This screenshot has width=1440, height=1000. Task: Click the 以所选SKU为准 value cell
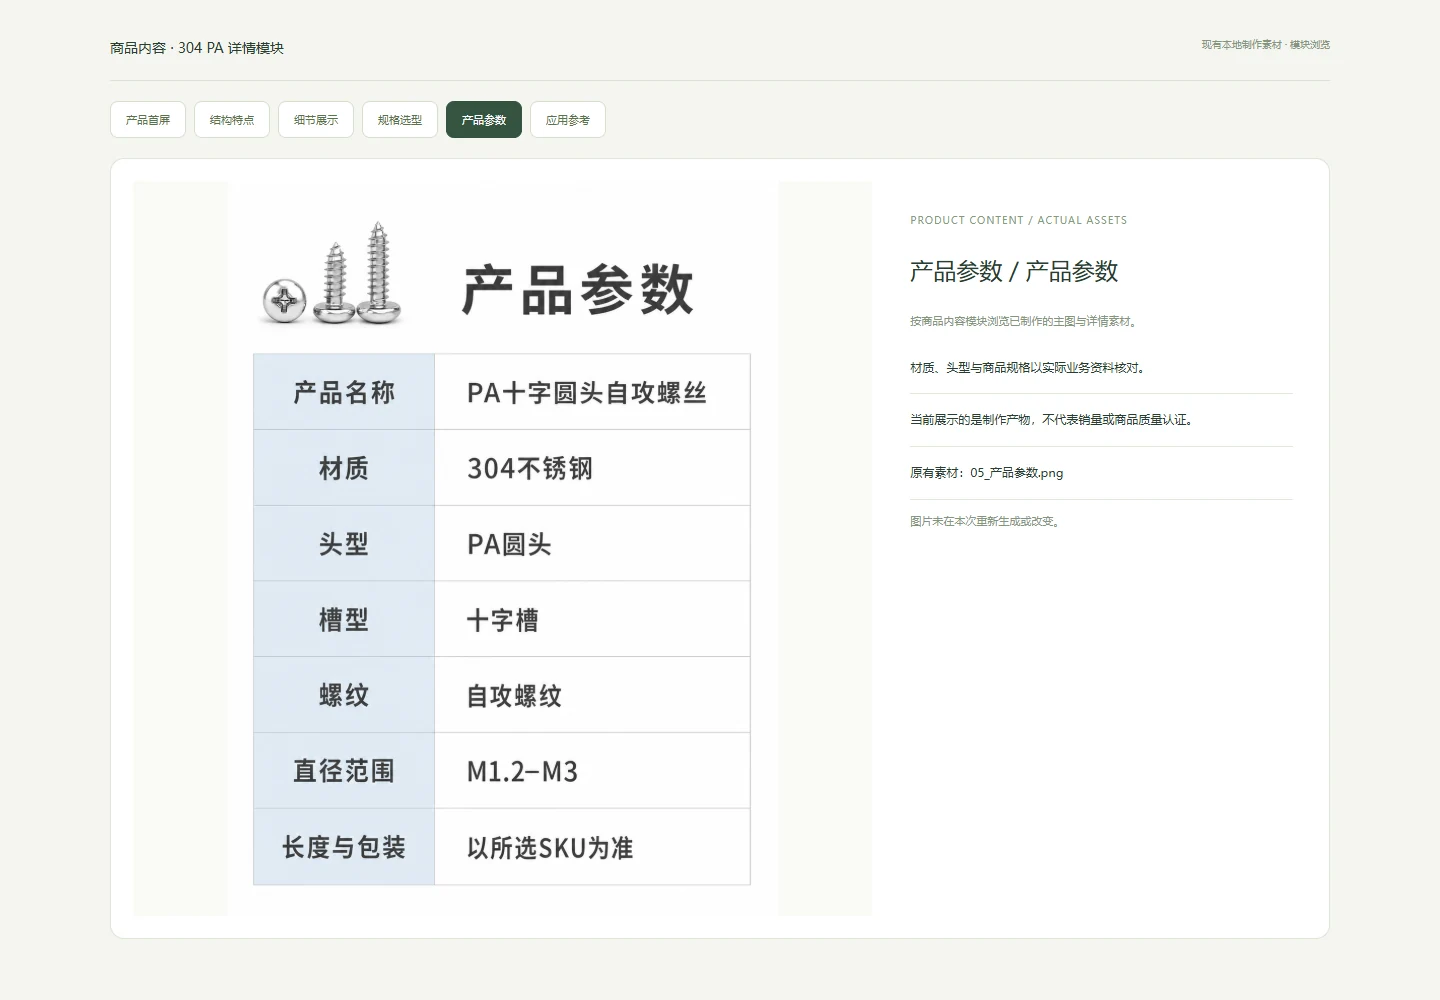pyautogui.click(x=592, y=847)
